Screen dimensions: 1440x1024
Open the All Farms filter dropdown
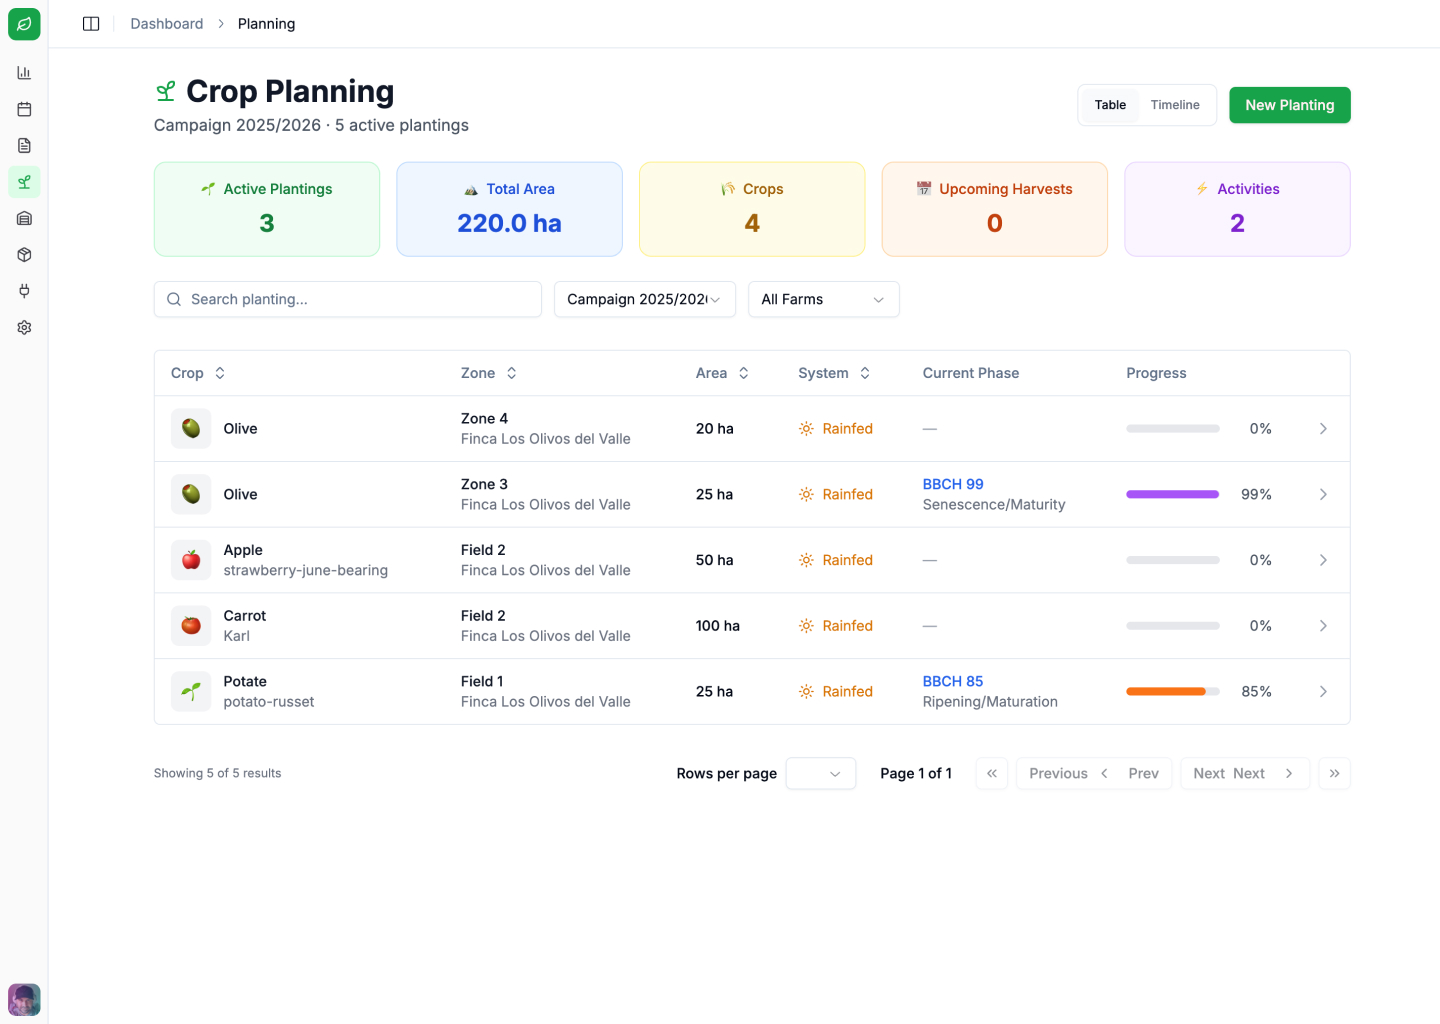pos(823,299)
